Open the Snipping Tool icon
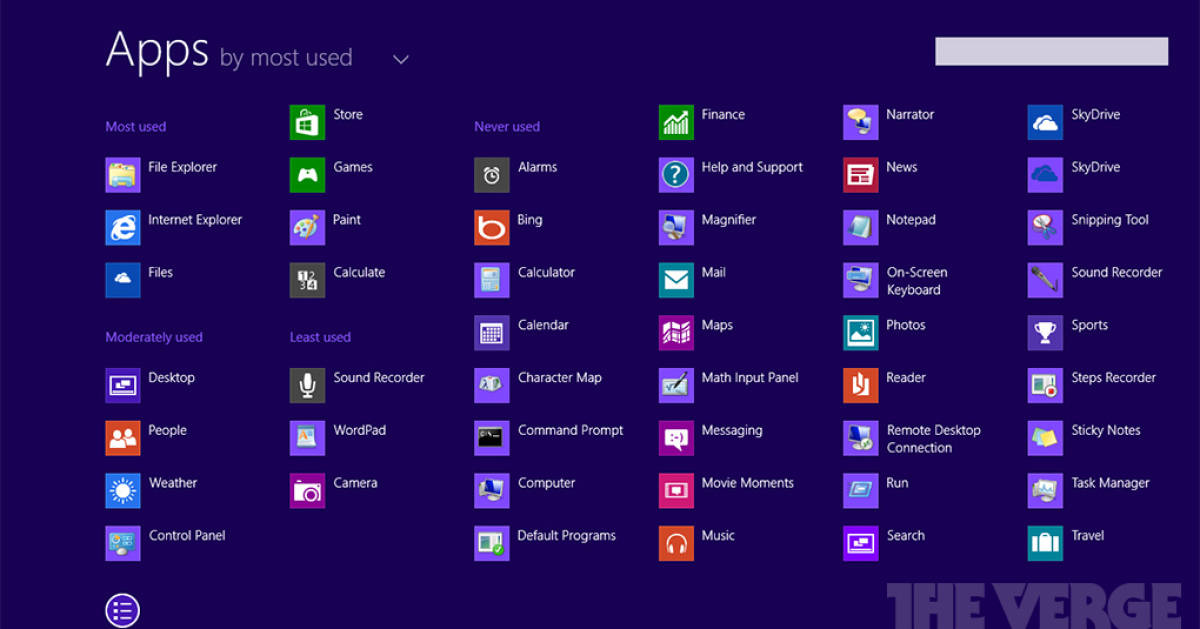 [x=1045, y=227]
